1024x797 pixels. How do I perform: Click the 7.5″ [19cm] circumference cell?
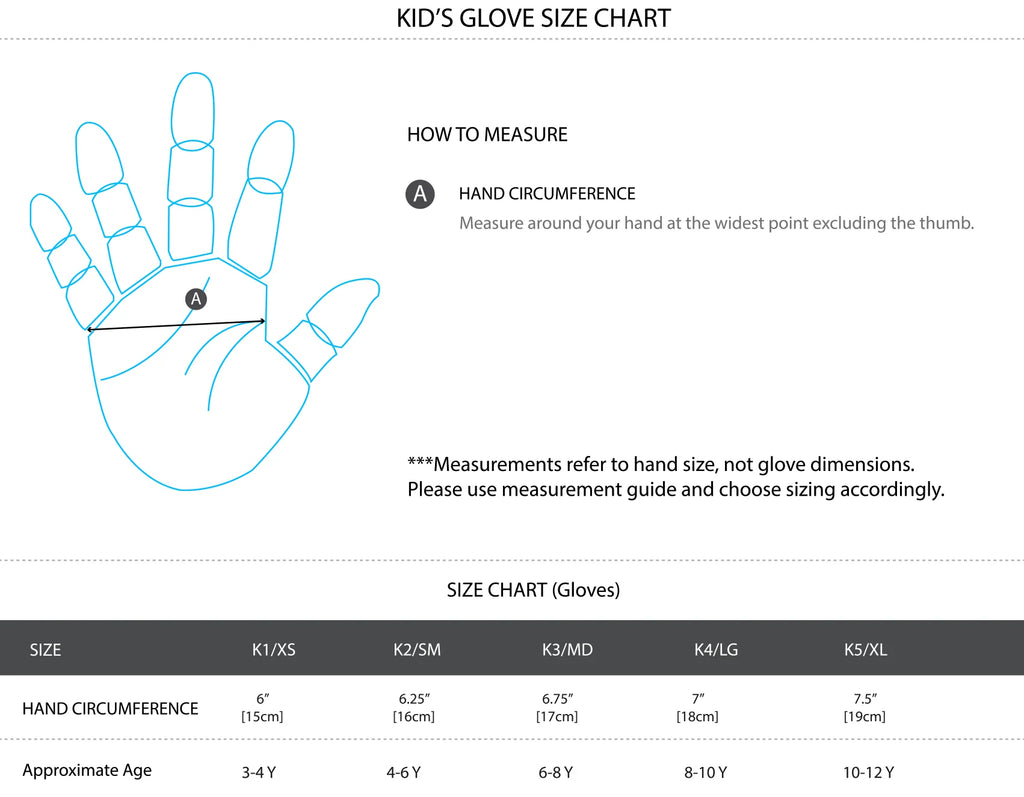coord(864,707)
